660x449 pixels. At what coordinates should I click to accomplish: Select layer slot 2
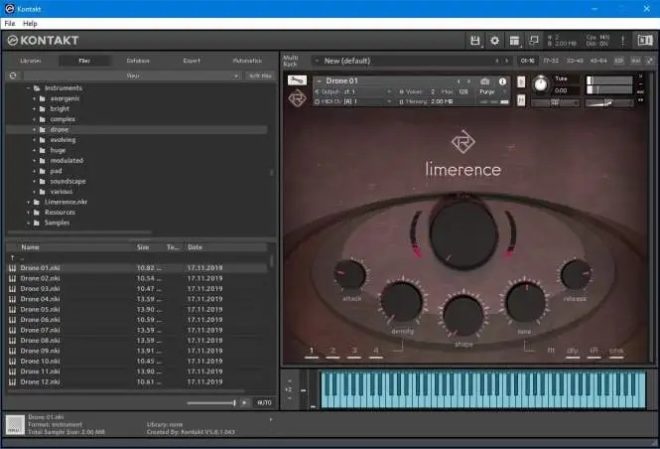333,352
